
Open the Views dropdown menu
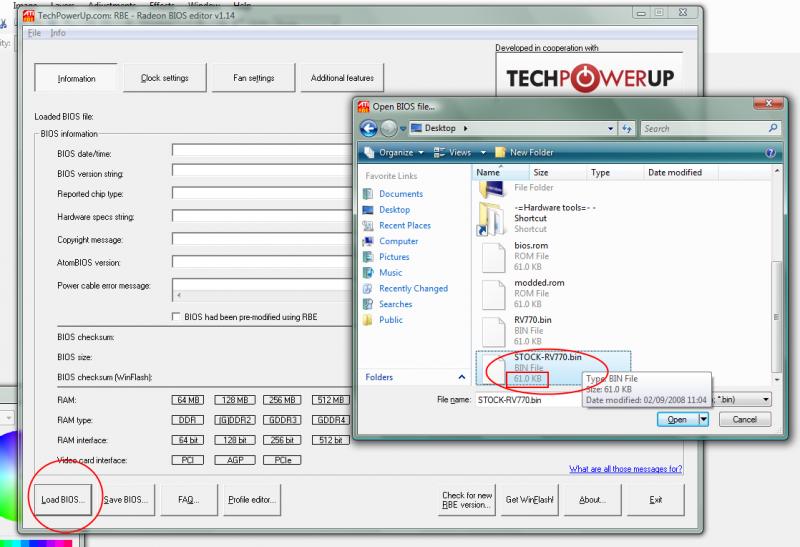point(460,153)
